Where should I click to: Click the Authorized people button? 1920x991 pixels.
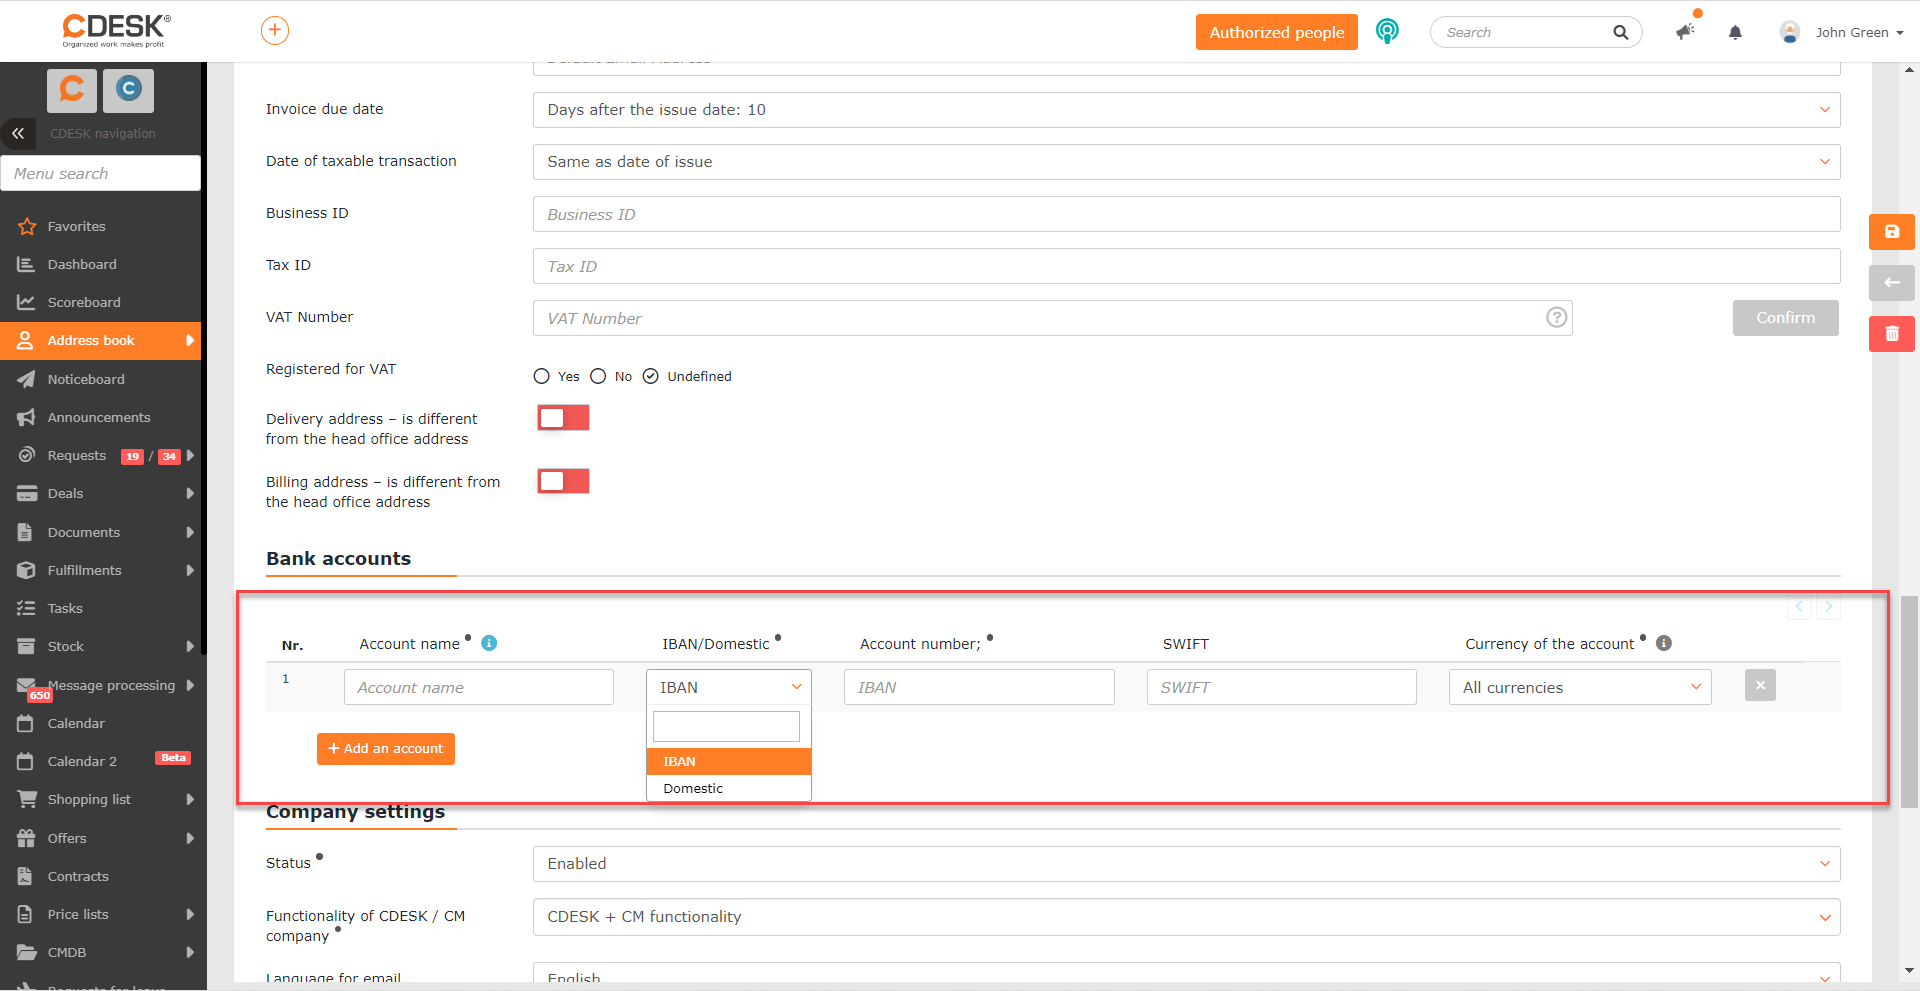click(x=1277, y=32)
